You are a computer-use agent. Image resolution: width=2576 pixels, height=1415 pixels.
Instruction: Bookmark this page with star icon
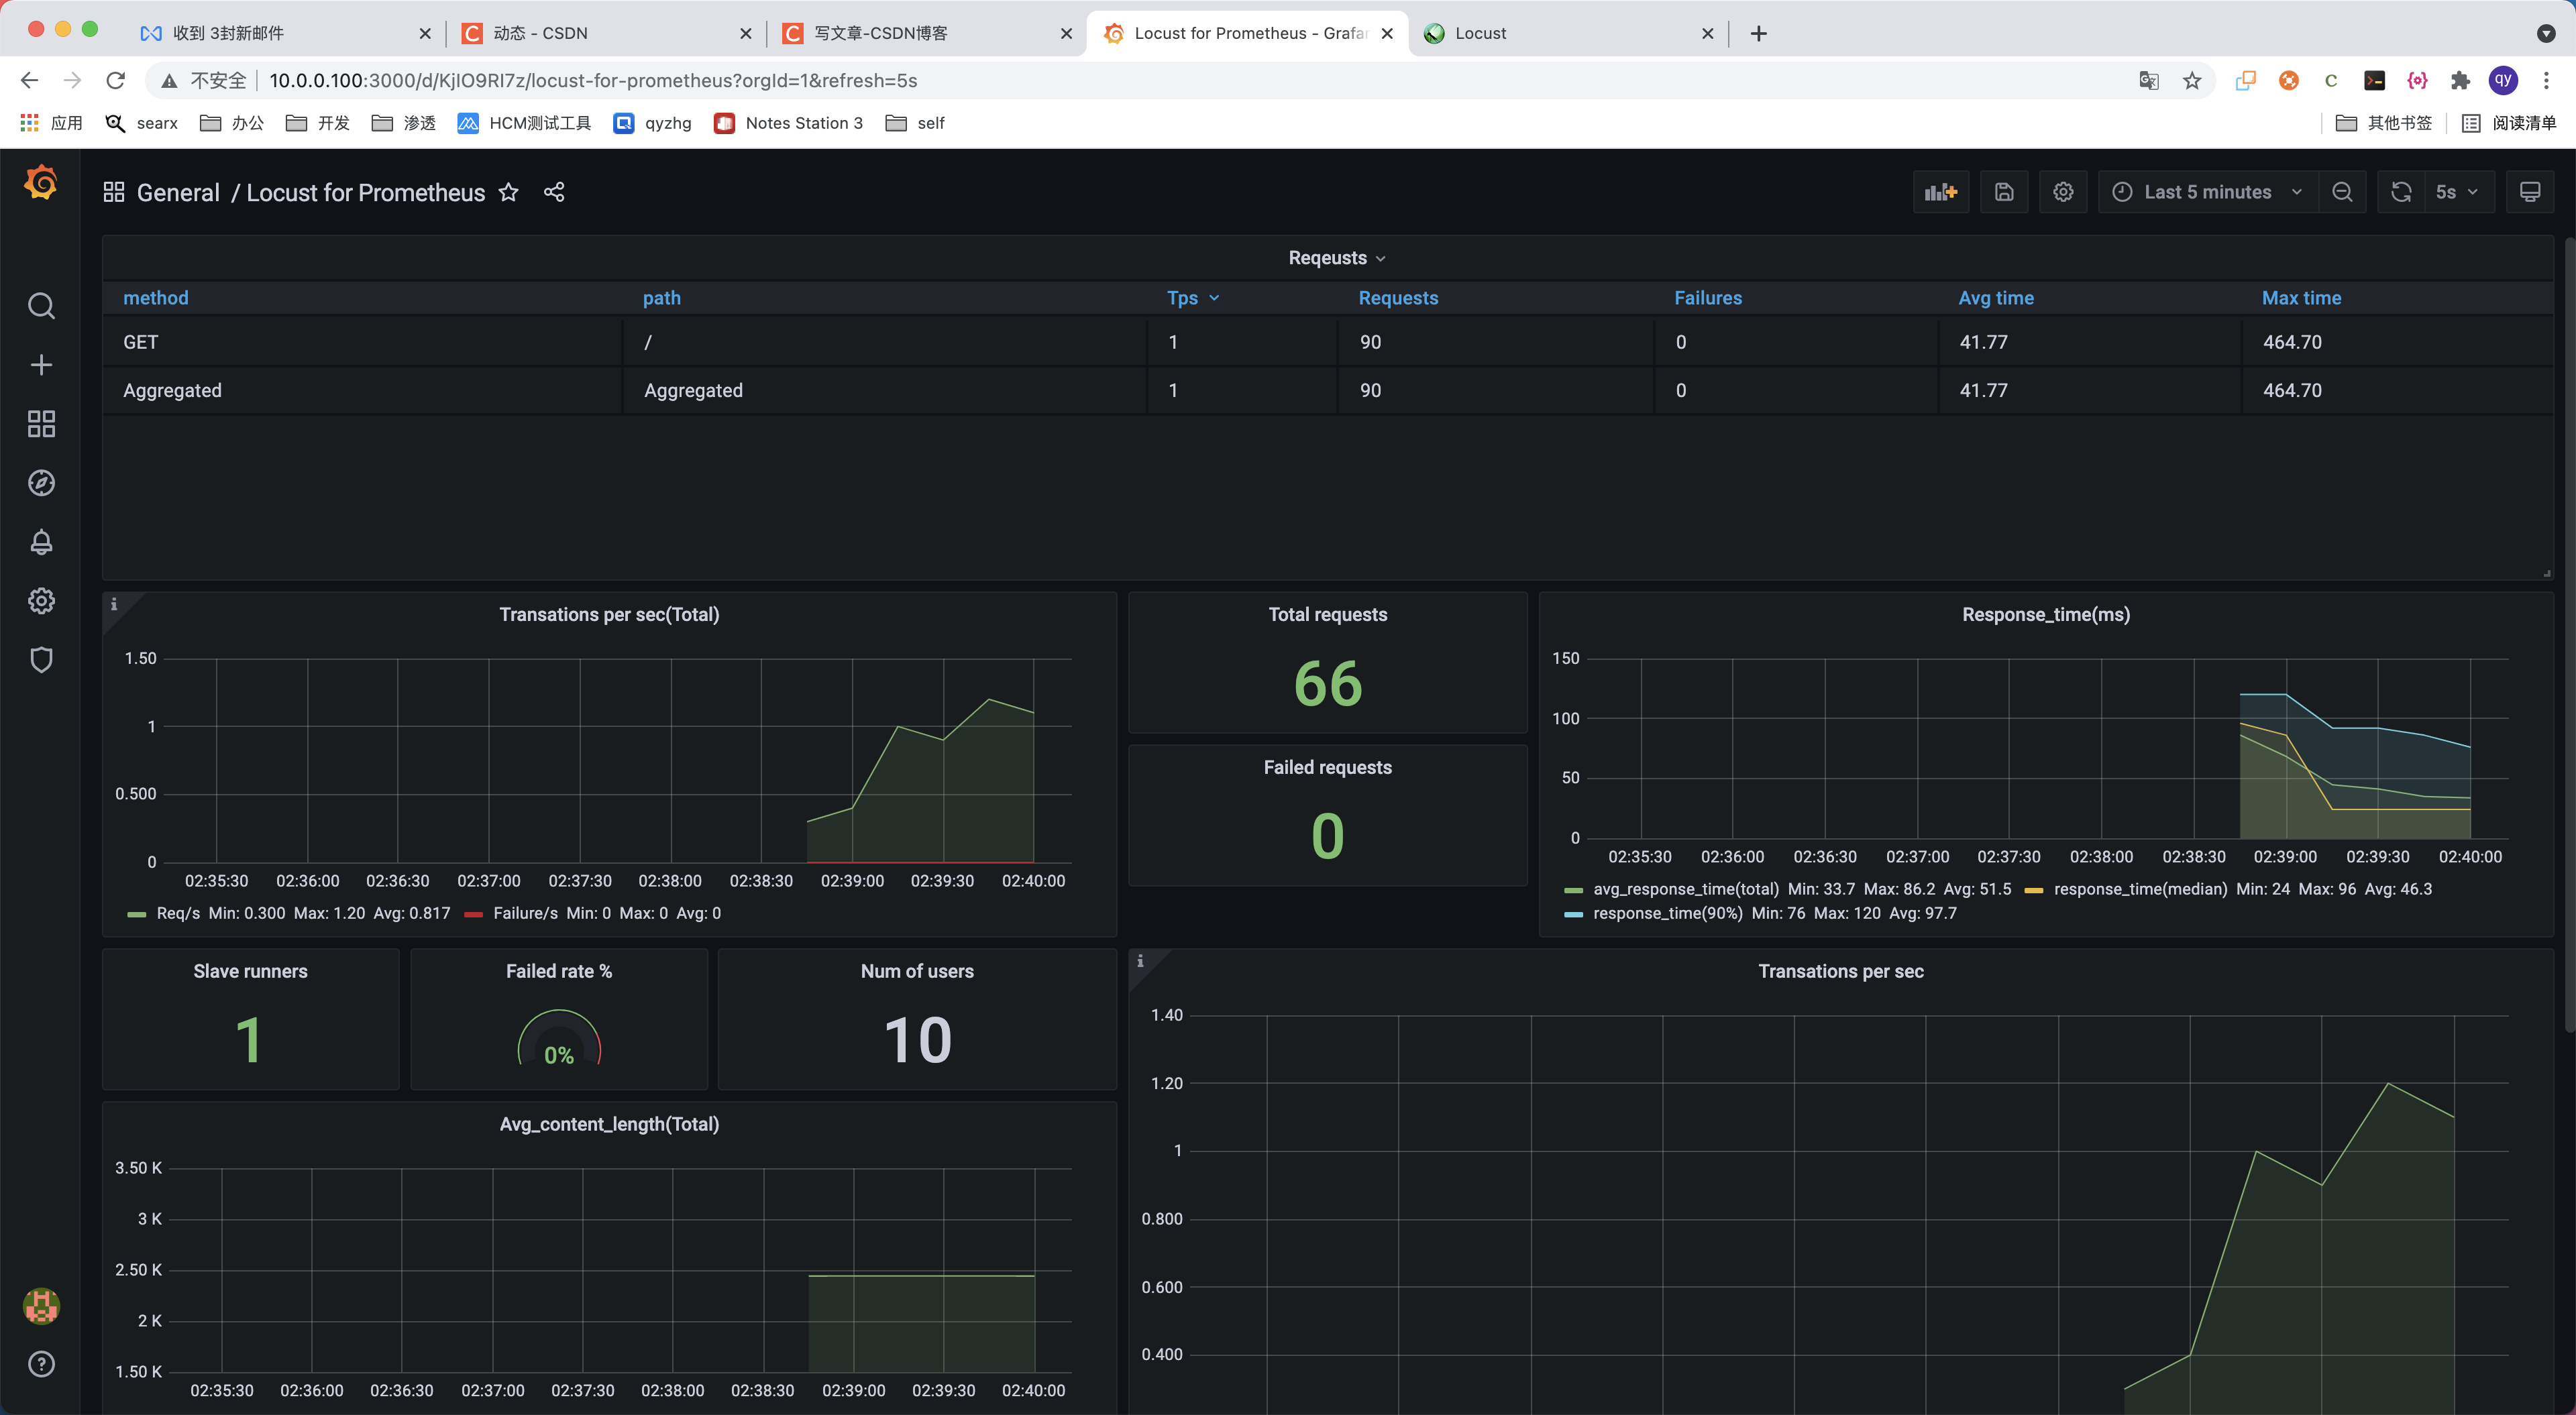click(x=2192, y=81)
